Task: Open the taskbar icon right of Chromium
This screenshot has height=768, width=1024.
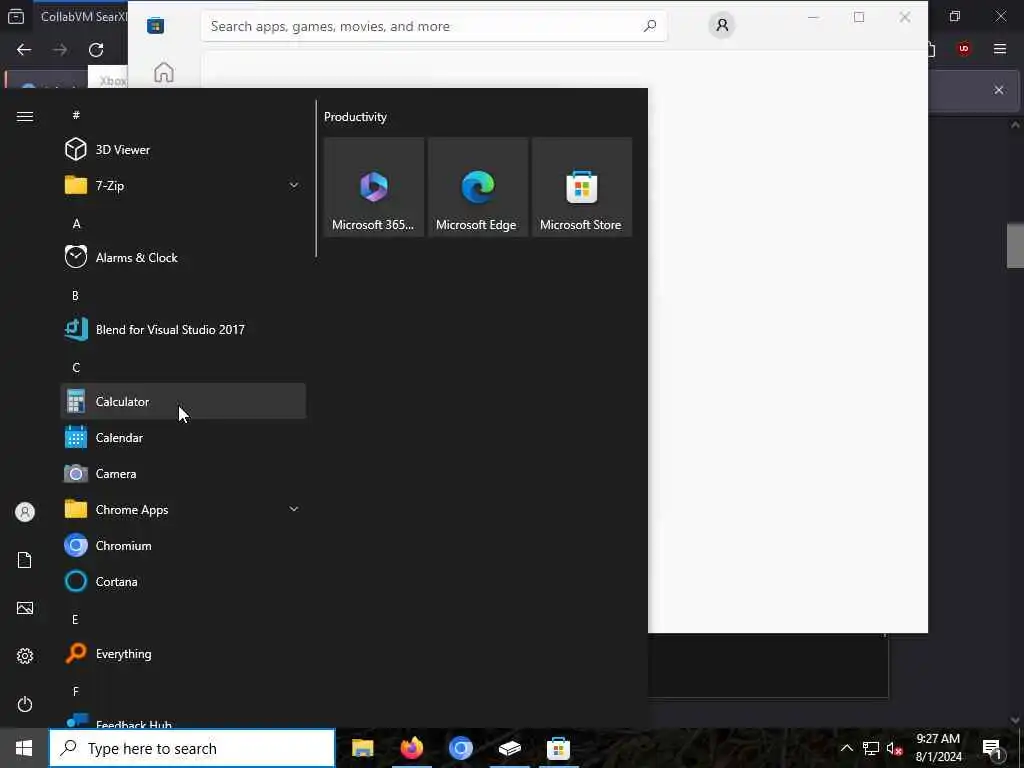Action: point(509,748)
